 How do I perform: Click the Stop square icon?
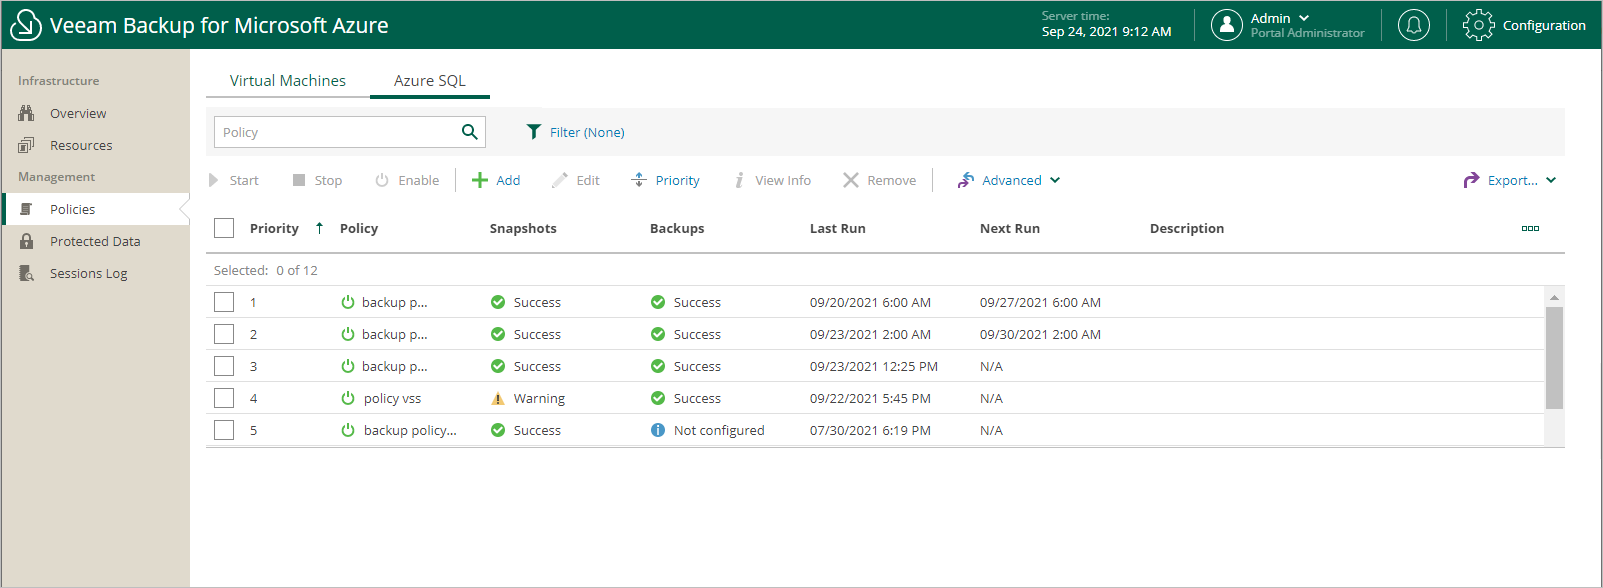pos(299,180)
